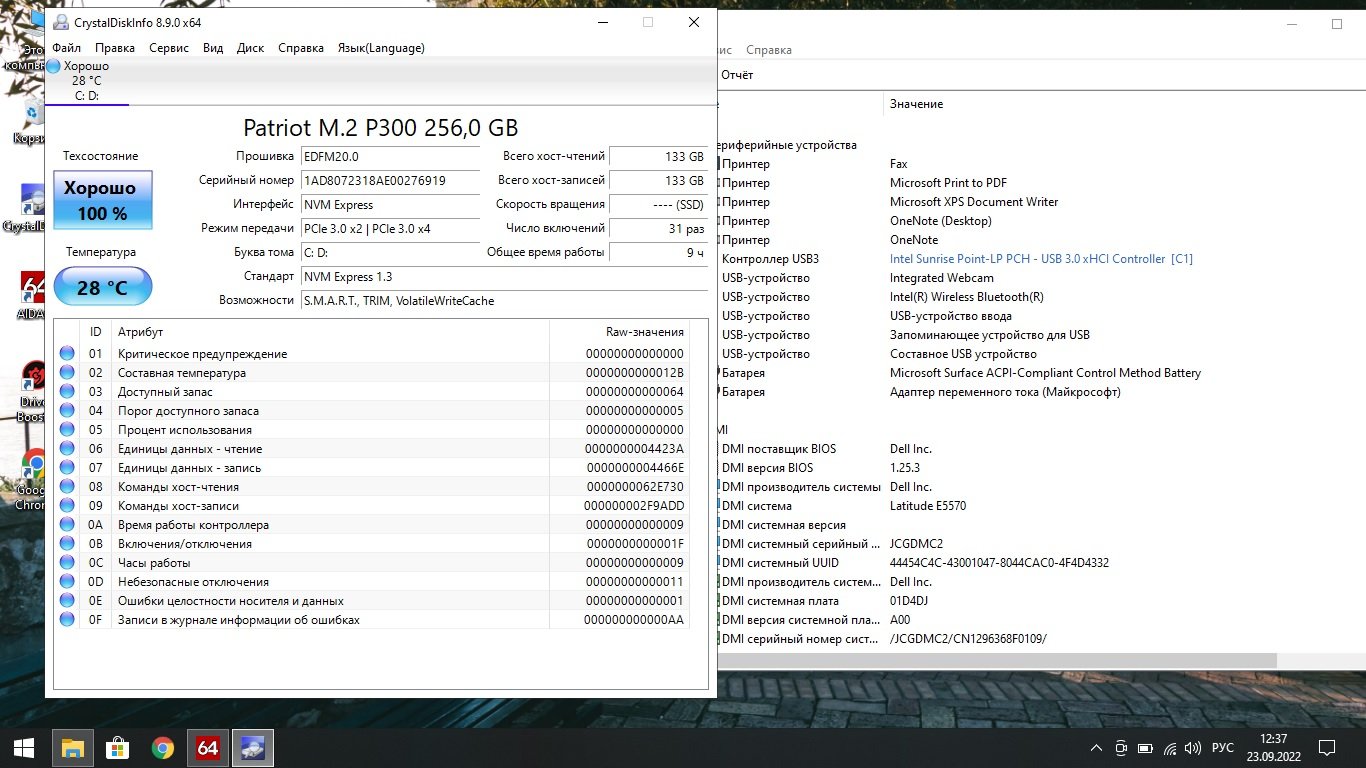This screenshot has width=1366, height=768.
Task: Open the Сервис menu in CrystalDiskInfo
Action: pyautogui.click(x=169, y=48)
